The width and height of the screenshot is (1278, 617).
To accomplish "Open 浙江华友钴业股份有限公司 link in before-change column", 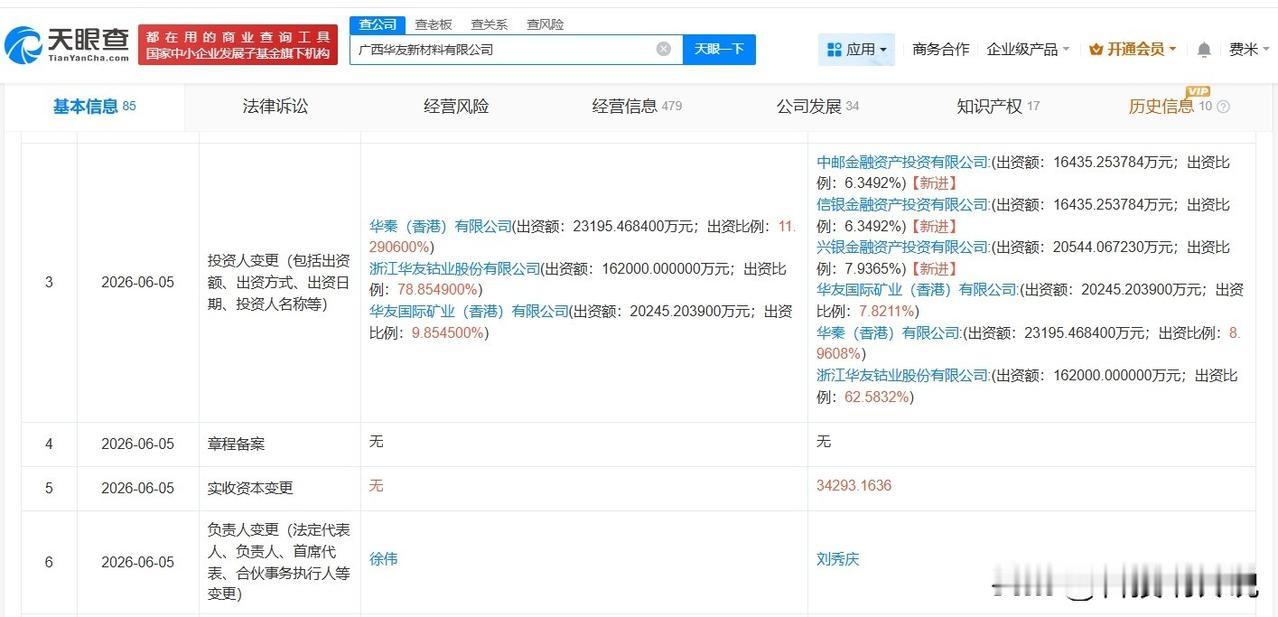I will pos(455,269).
